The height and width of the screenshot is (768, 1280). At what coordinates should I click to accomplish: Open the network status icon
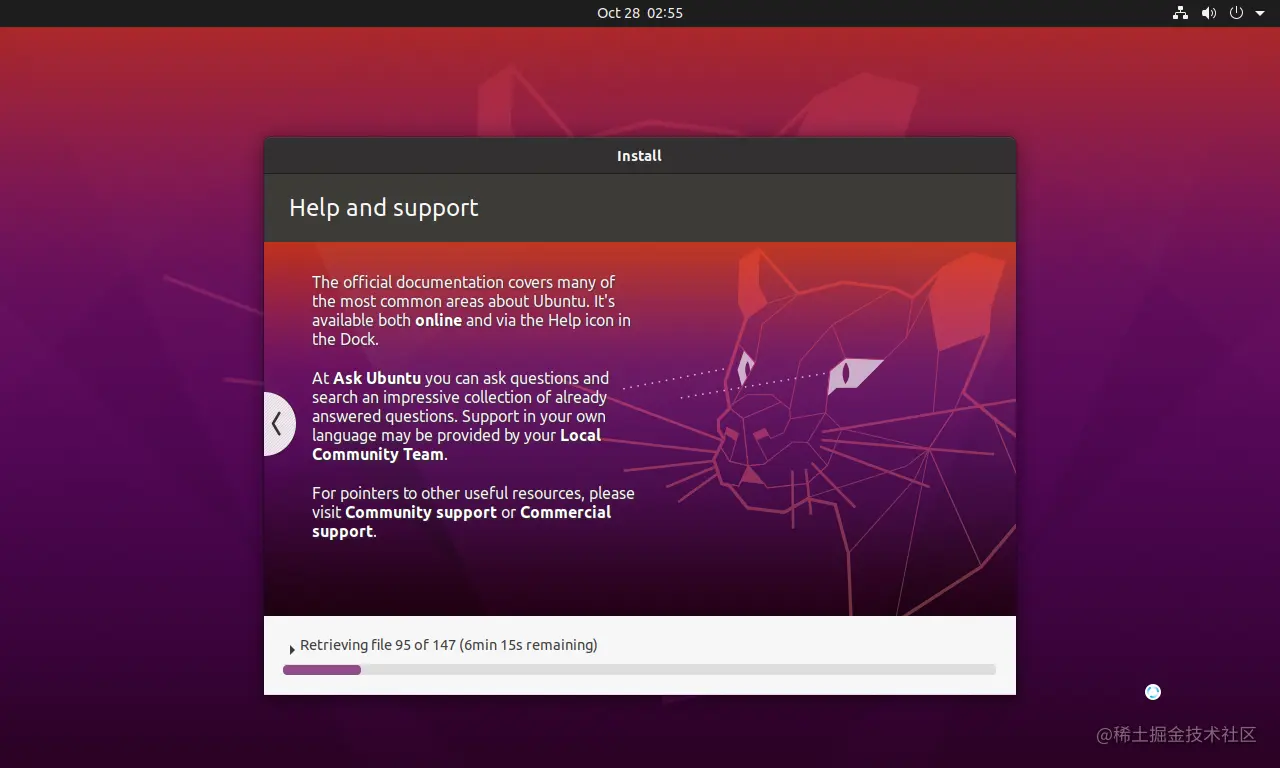(1180, 13)
